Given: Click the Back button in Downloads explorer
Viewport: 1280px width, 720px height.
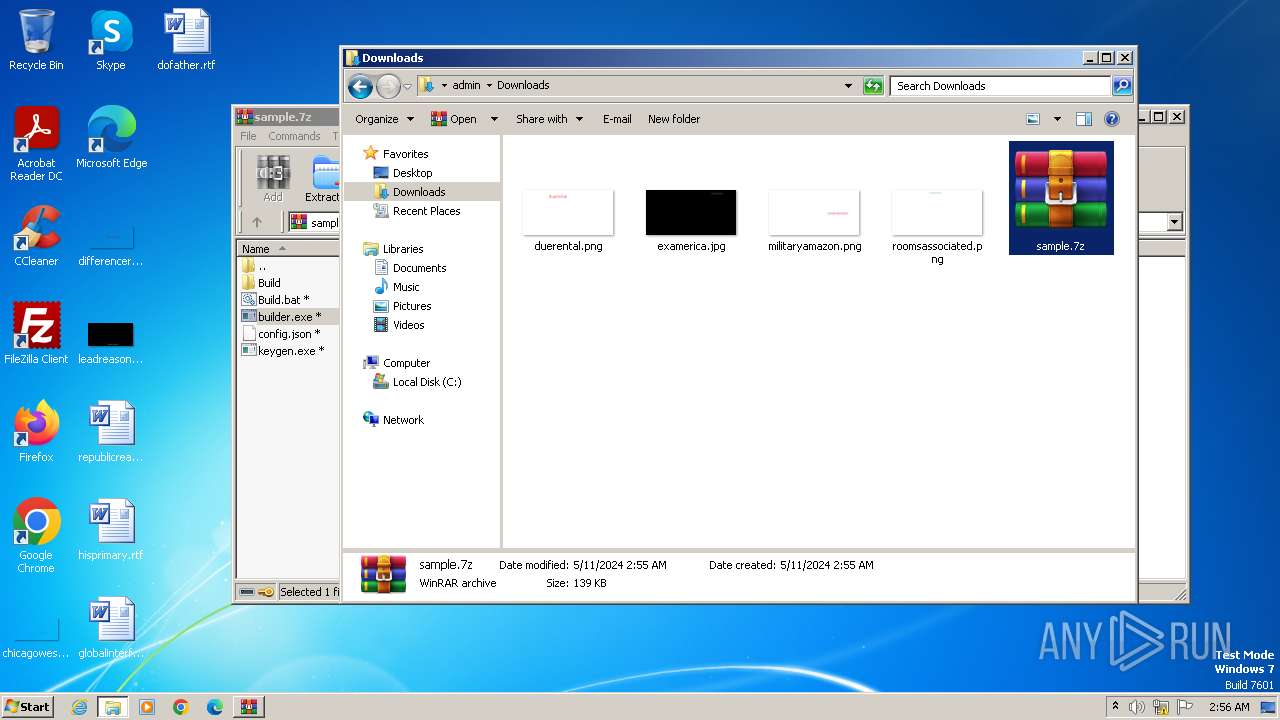Looking at the screenshot, I should [360, 86].
